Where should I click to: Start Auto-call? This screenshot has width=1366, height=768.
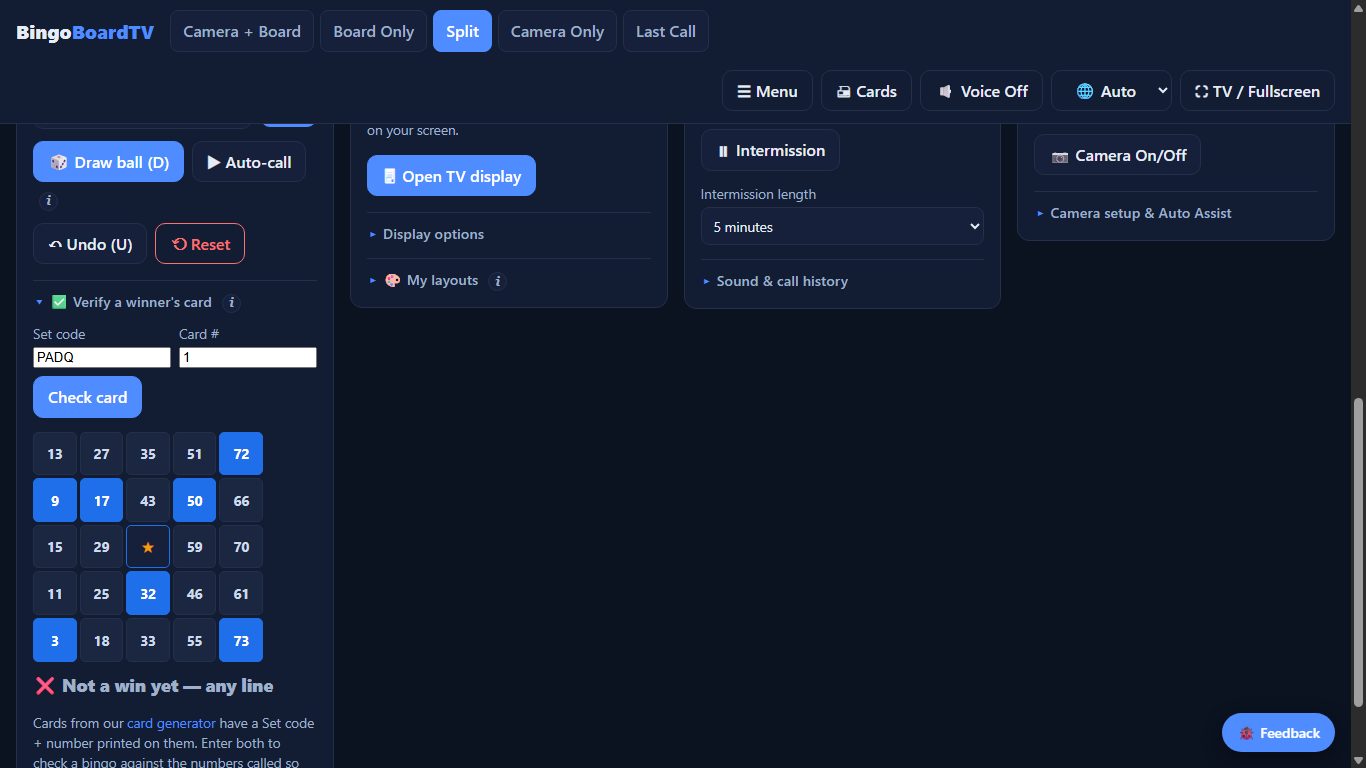click(249, 162)
